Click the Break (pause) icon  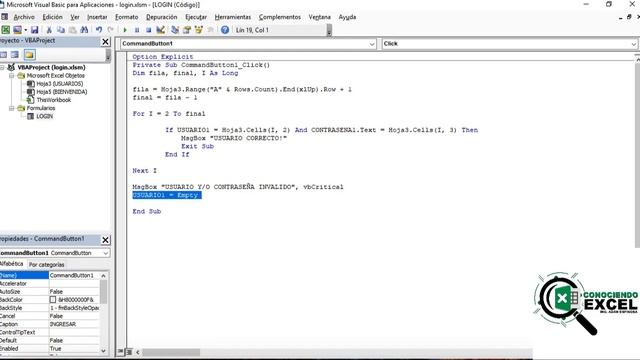point(137,30)
